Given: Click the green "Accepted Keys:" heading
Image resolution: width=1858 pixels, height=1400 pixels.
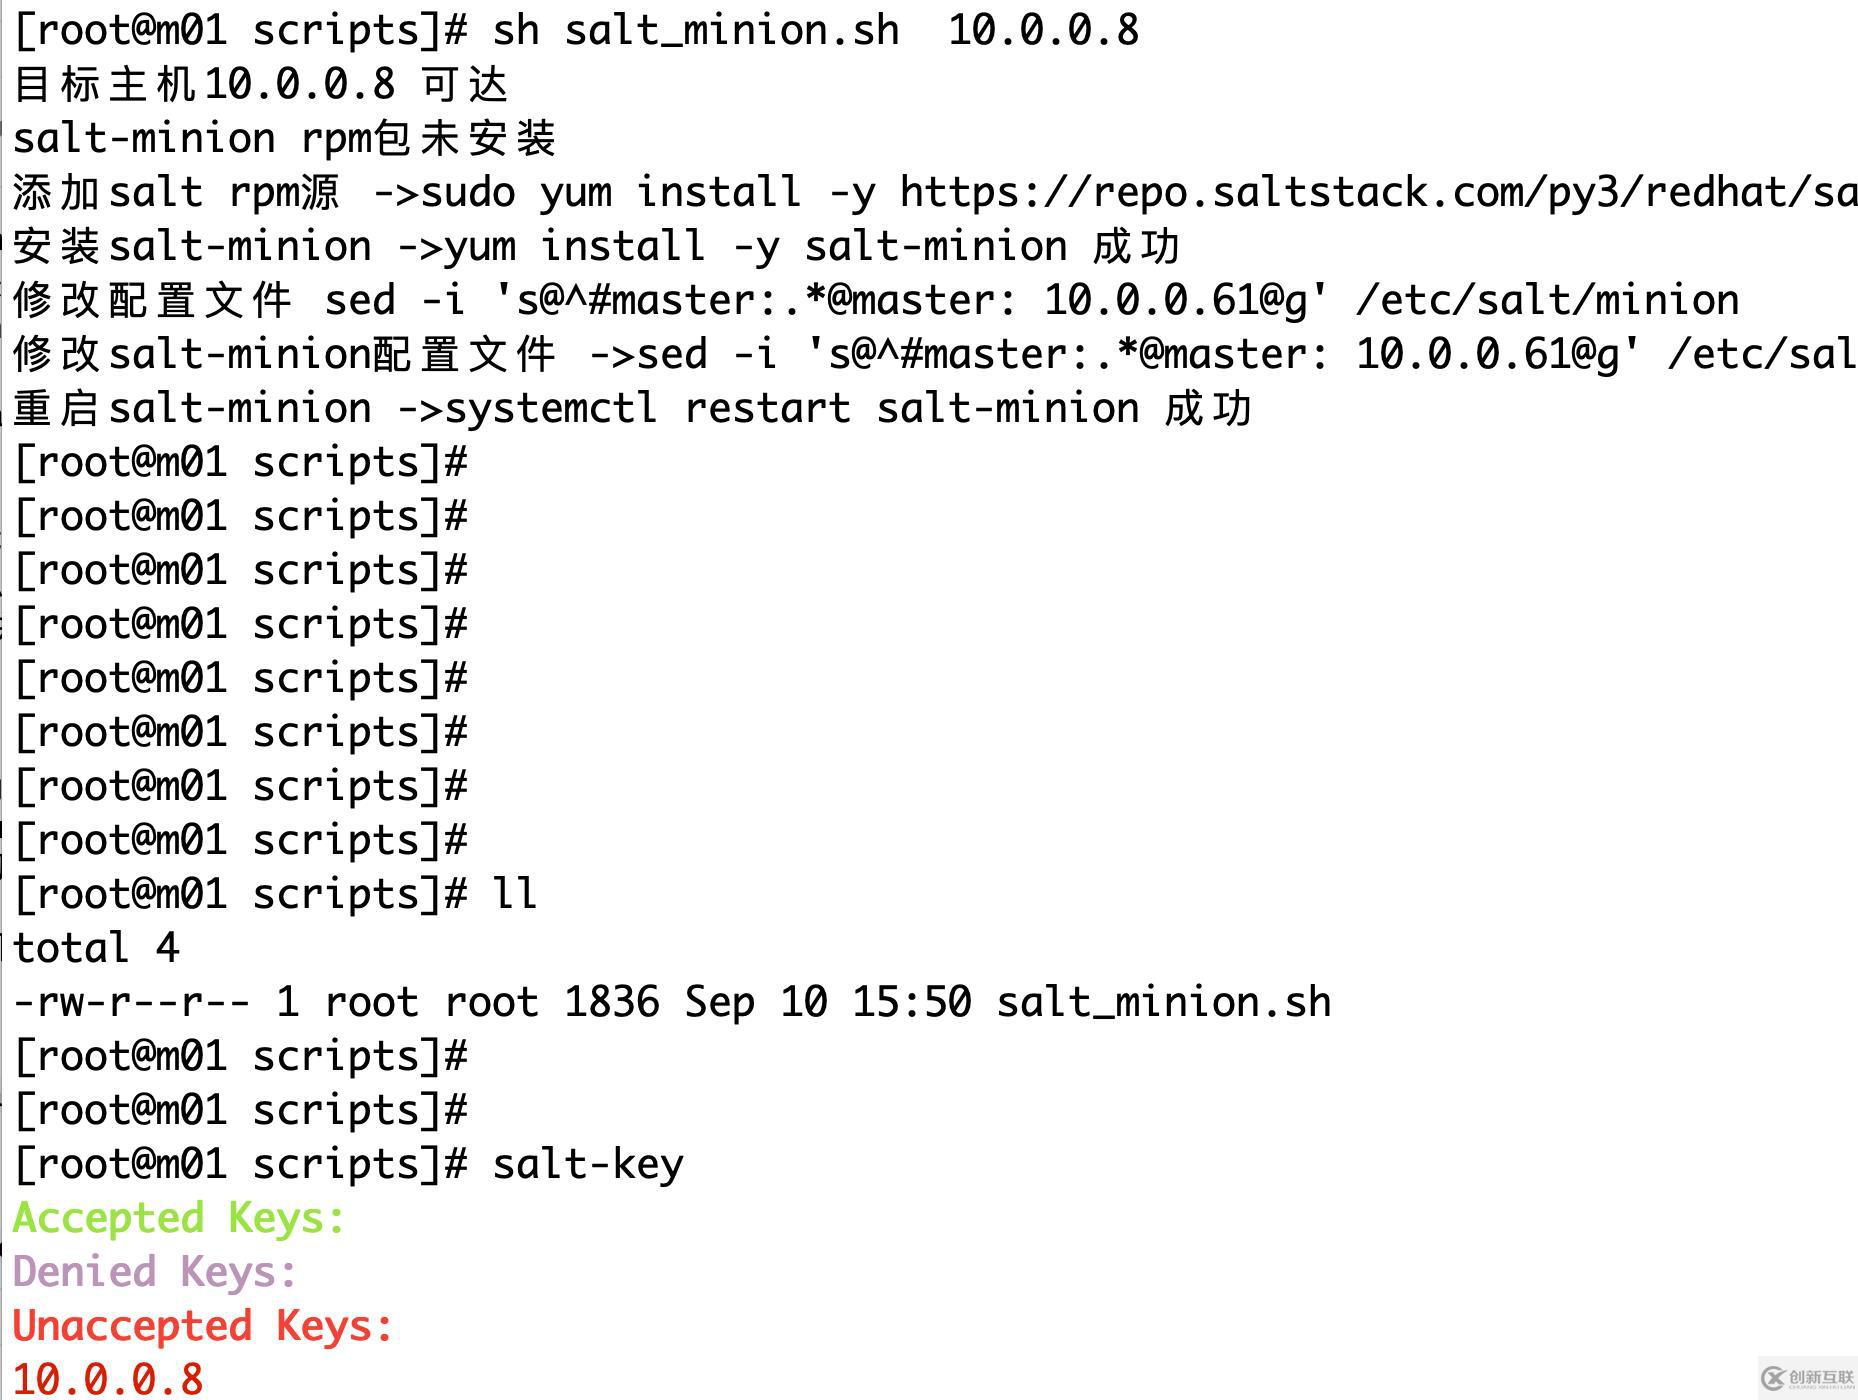Looking at the screenshot, I should tap(179, 1218).
